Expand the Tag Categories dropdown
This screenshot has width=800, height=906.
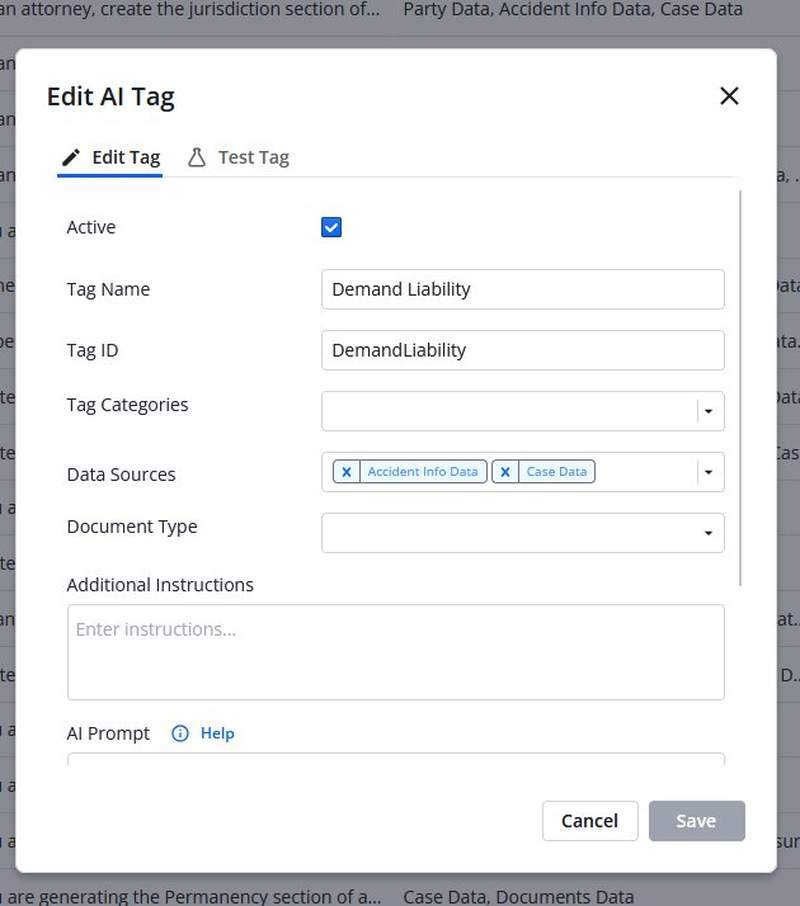(x=708, y=411)
